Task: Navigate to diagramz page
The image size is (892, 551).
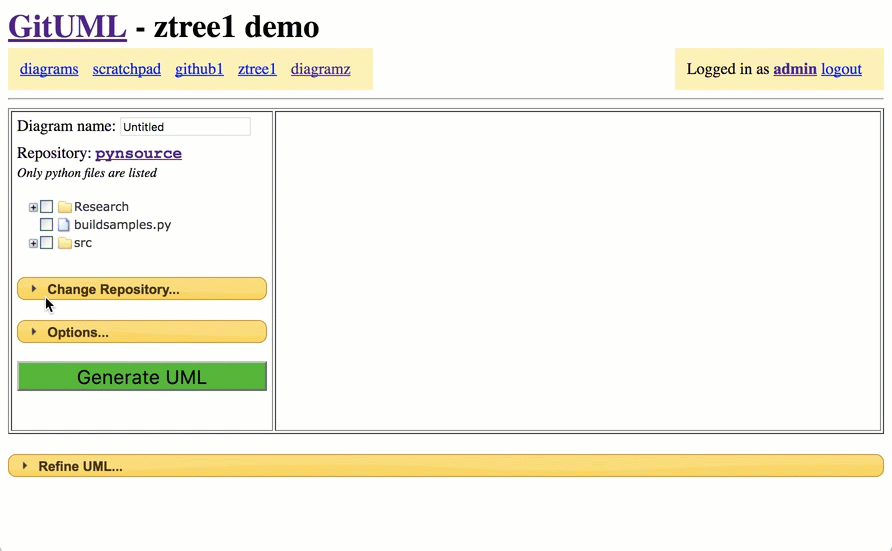Action: click(x=320, y=69)
